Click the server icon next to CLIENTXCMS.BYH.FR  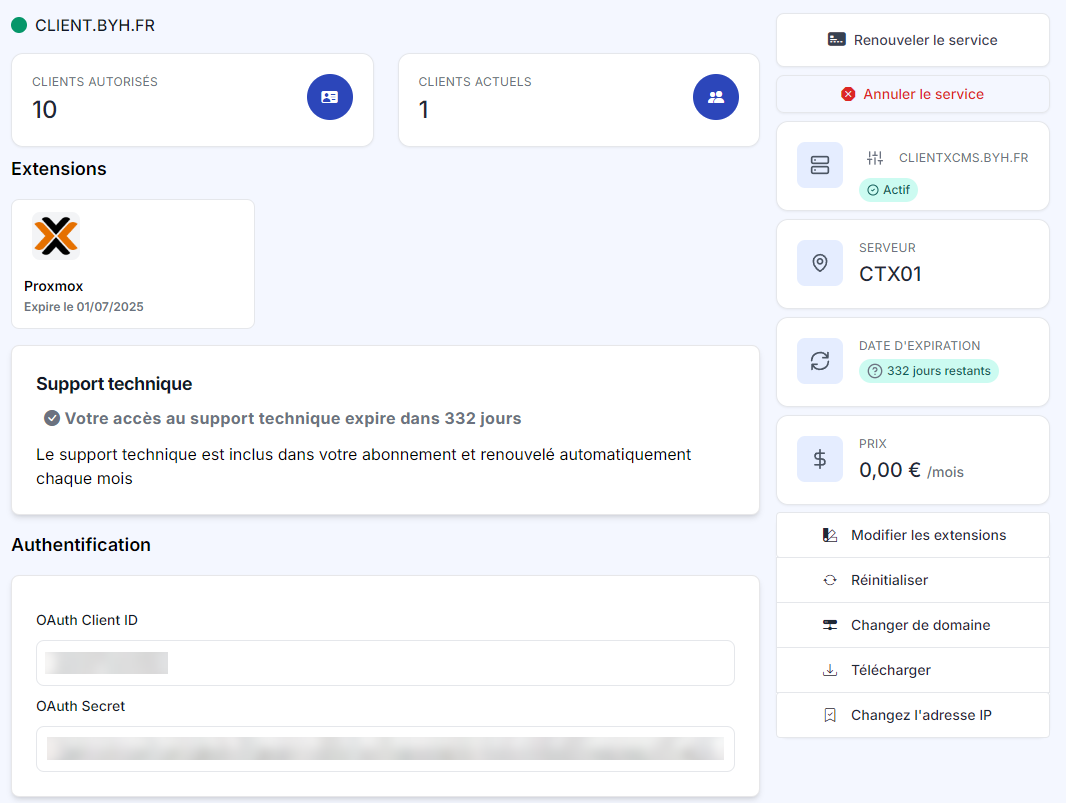coord(820,165)
